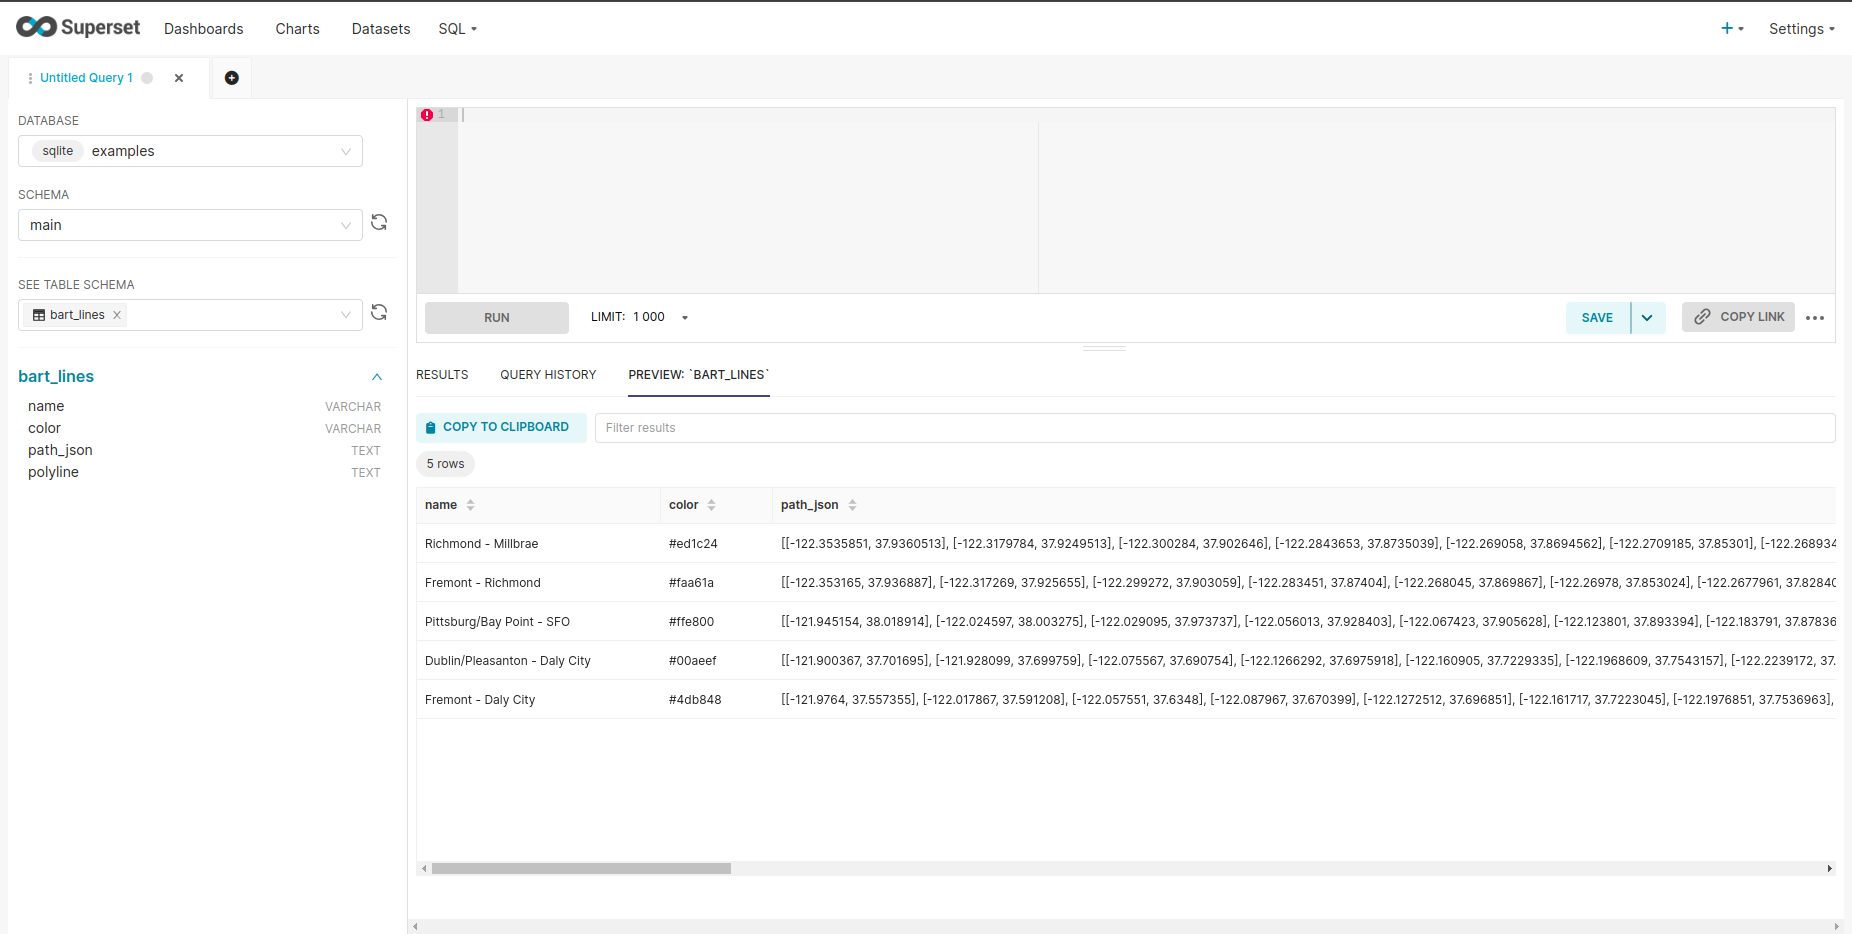
Task: Toggle sorting on the path_json column
Action: pos(851,505)
